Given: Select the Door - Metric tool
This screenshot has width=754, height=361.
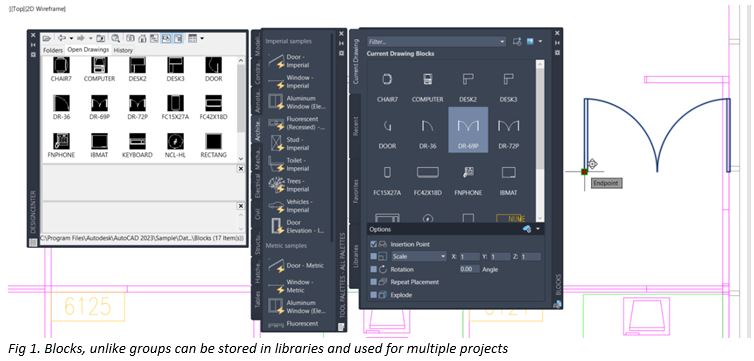Looking at the screenshot, I should click(x=297, y=265).
